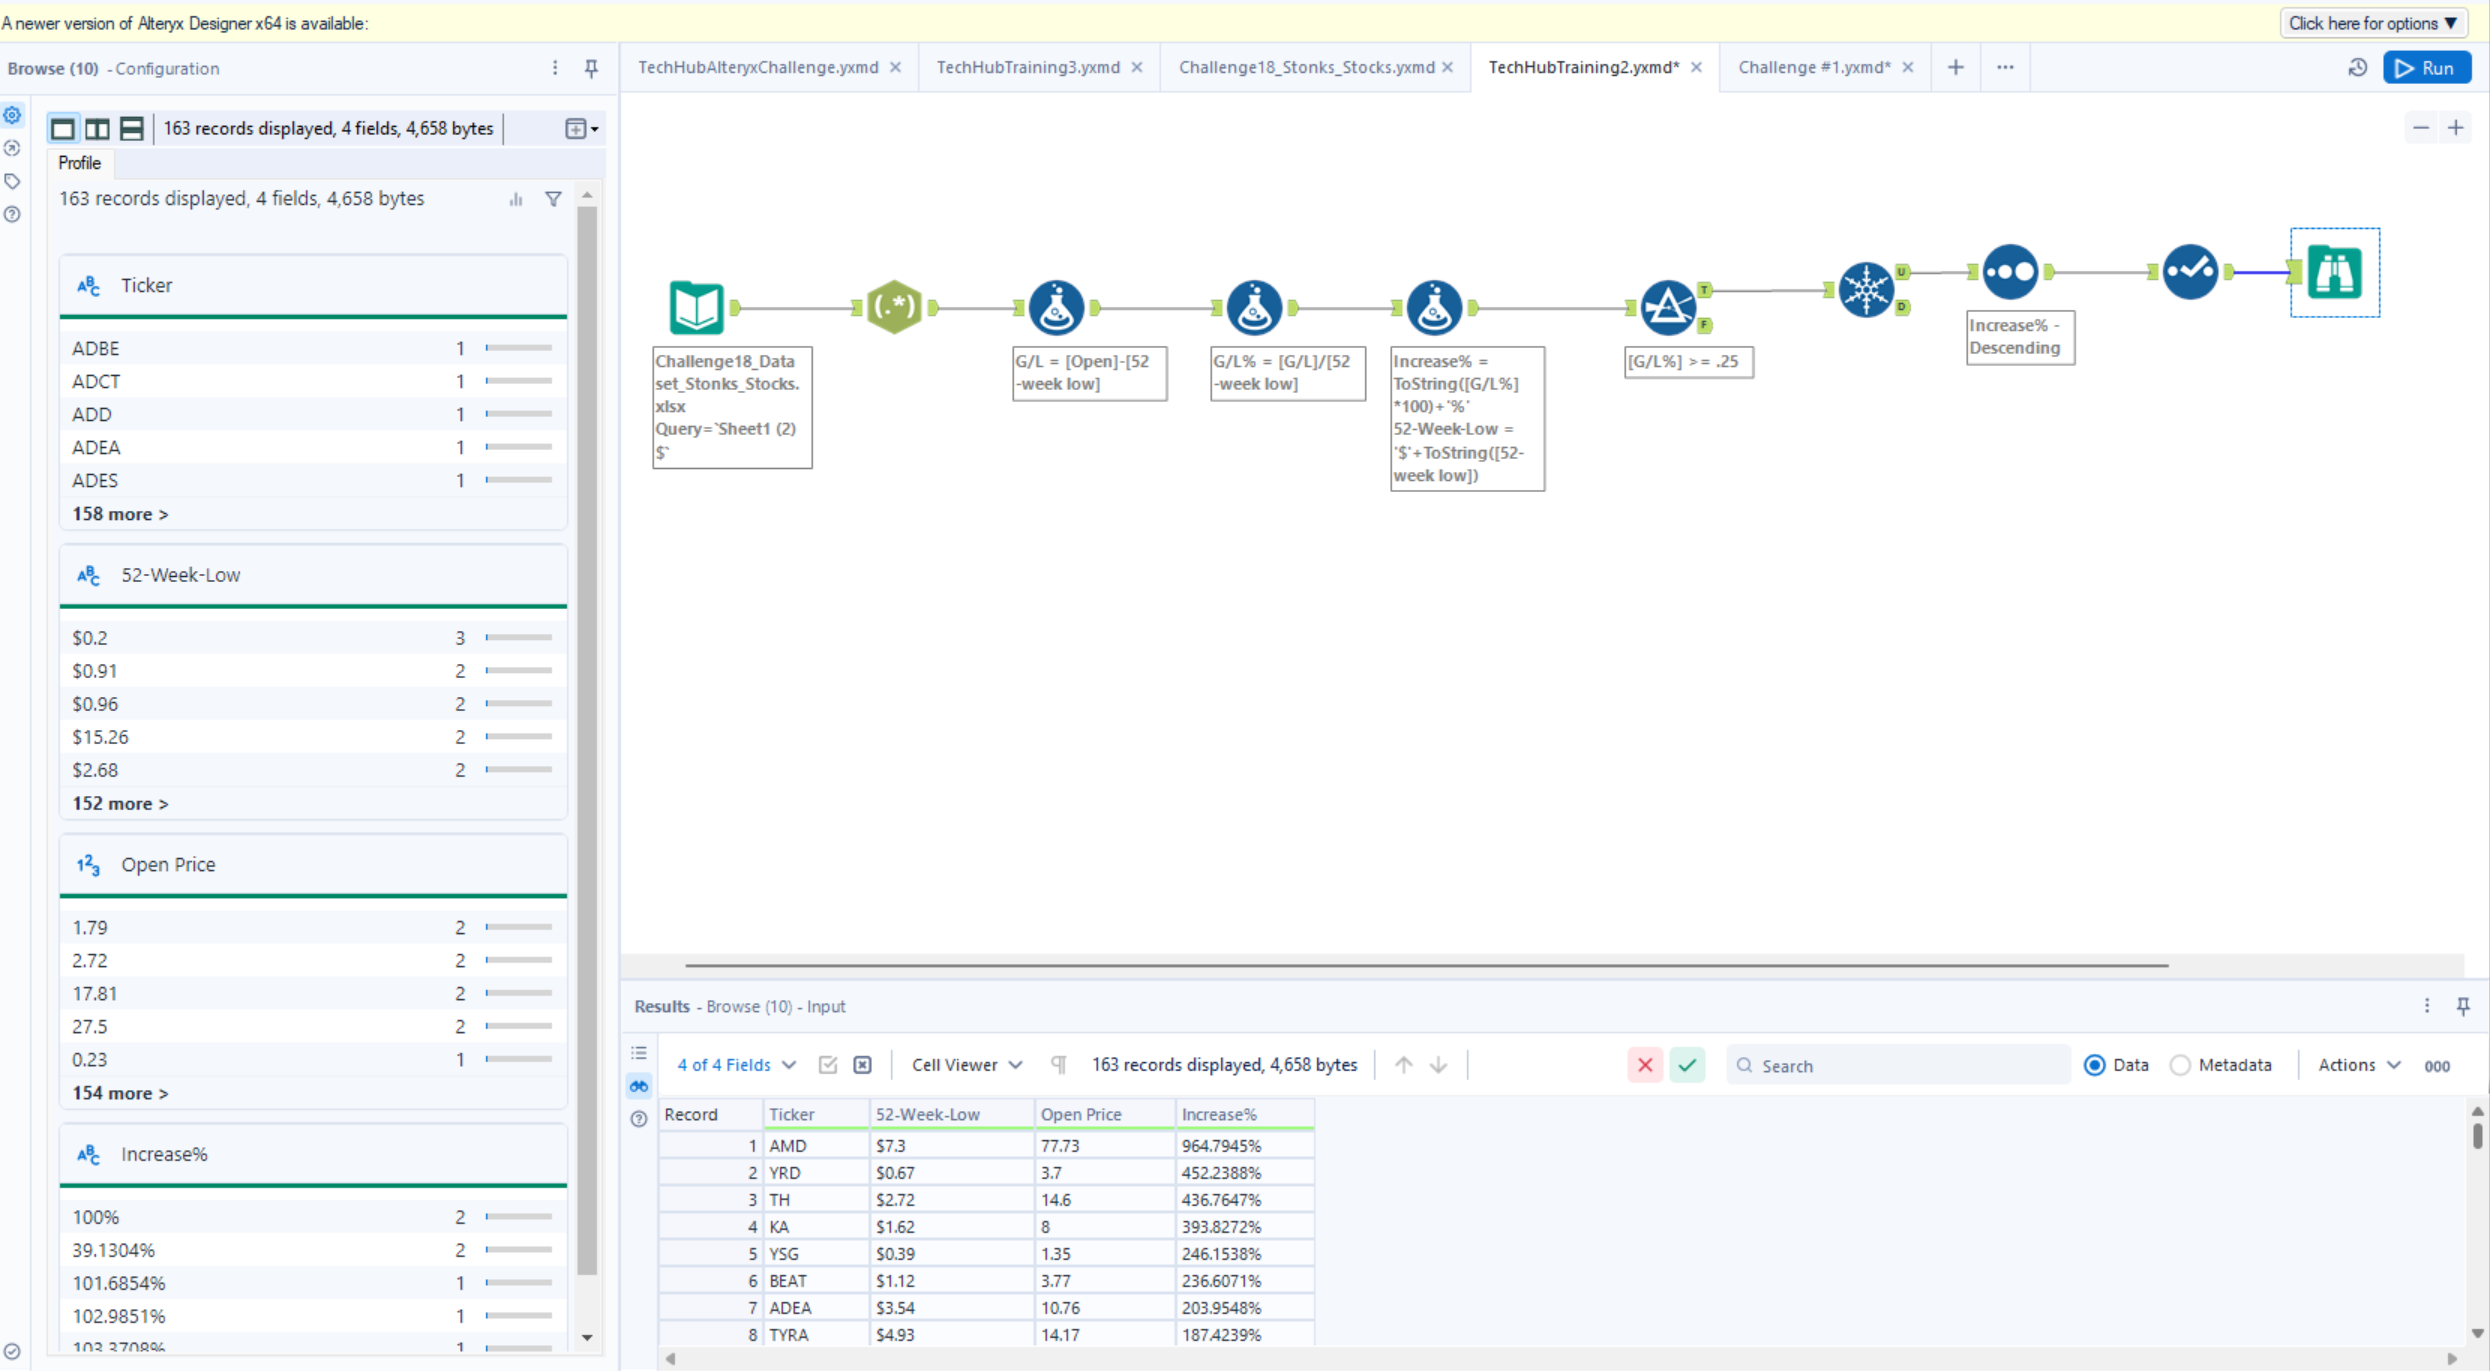The width and height of the screenshot is (2490, 1371).
Task: Run the workflow
Action: [2426, 68]
